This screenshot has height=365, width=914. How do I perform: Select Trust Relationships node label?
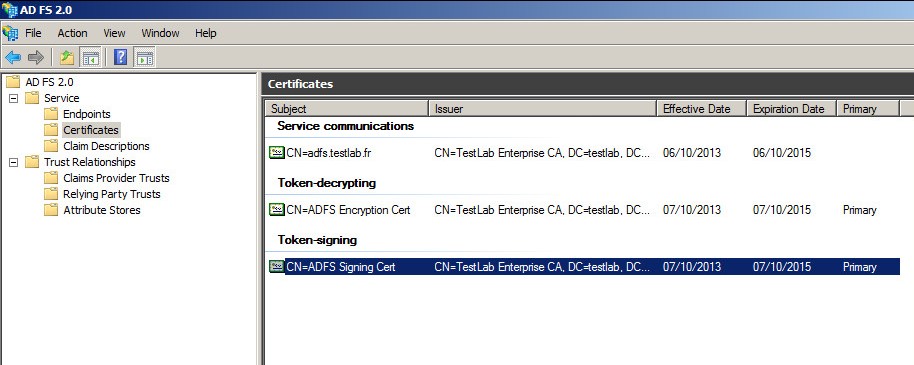pyautogui.click(x=90, y=162)
